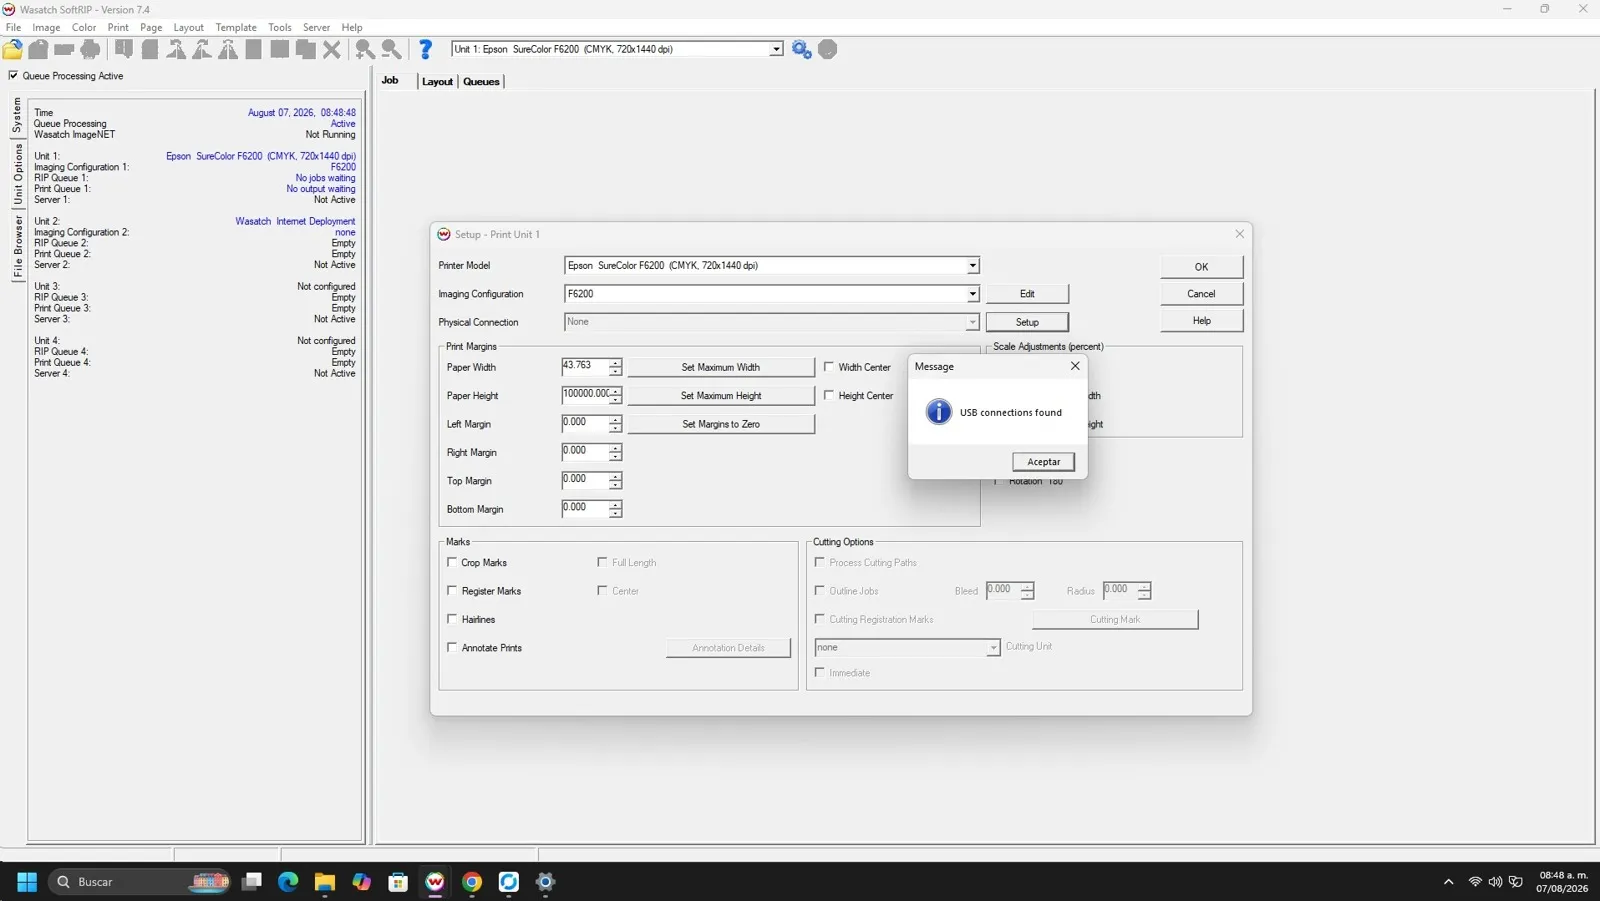Toggle Queue Processing Active checkbox
This screenshot has width=1600, height=901.
14,76
